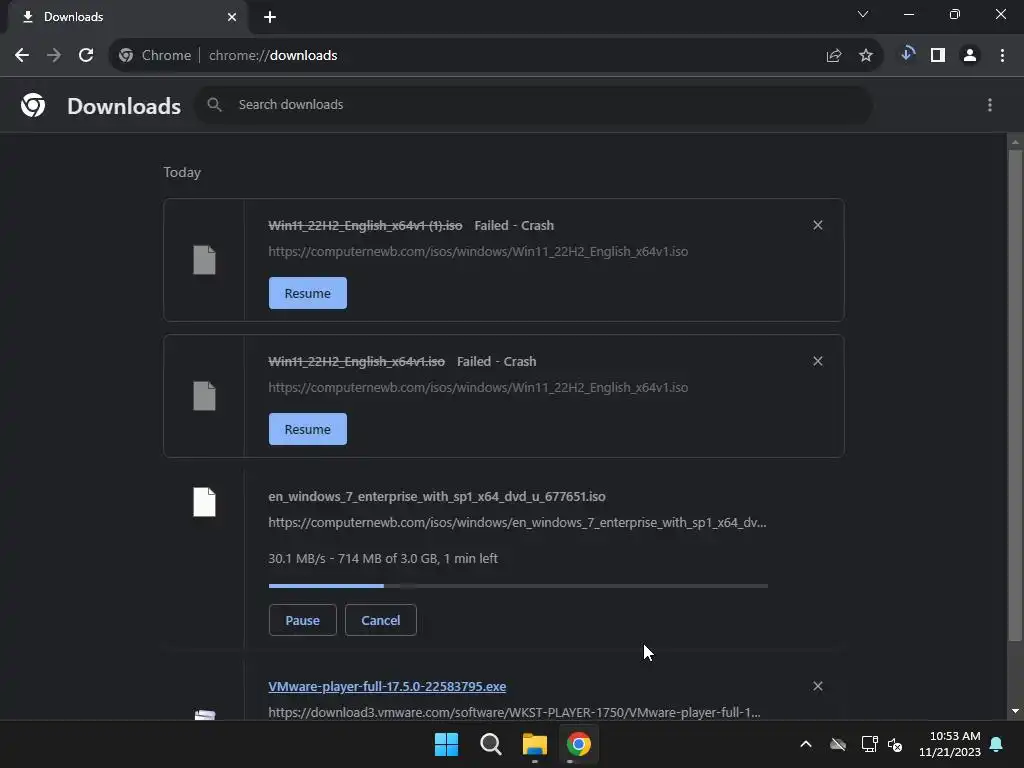Screen dimensions: 1024x768
Task: Cancel the Windows 7 enterprise ISO download
Action: tap(381, 620)
